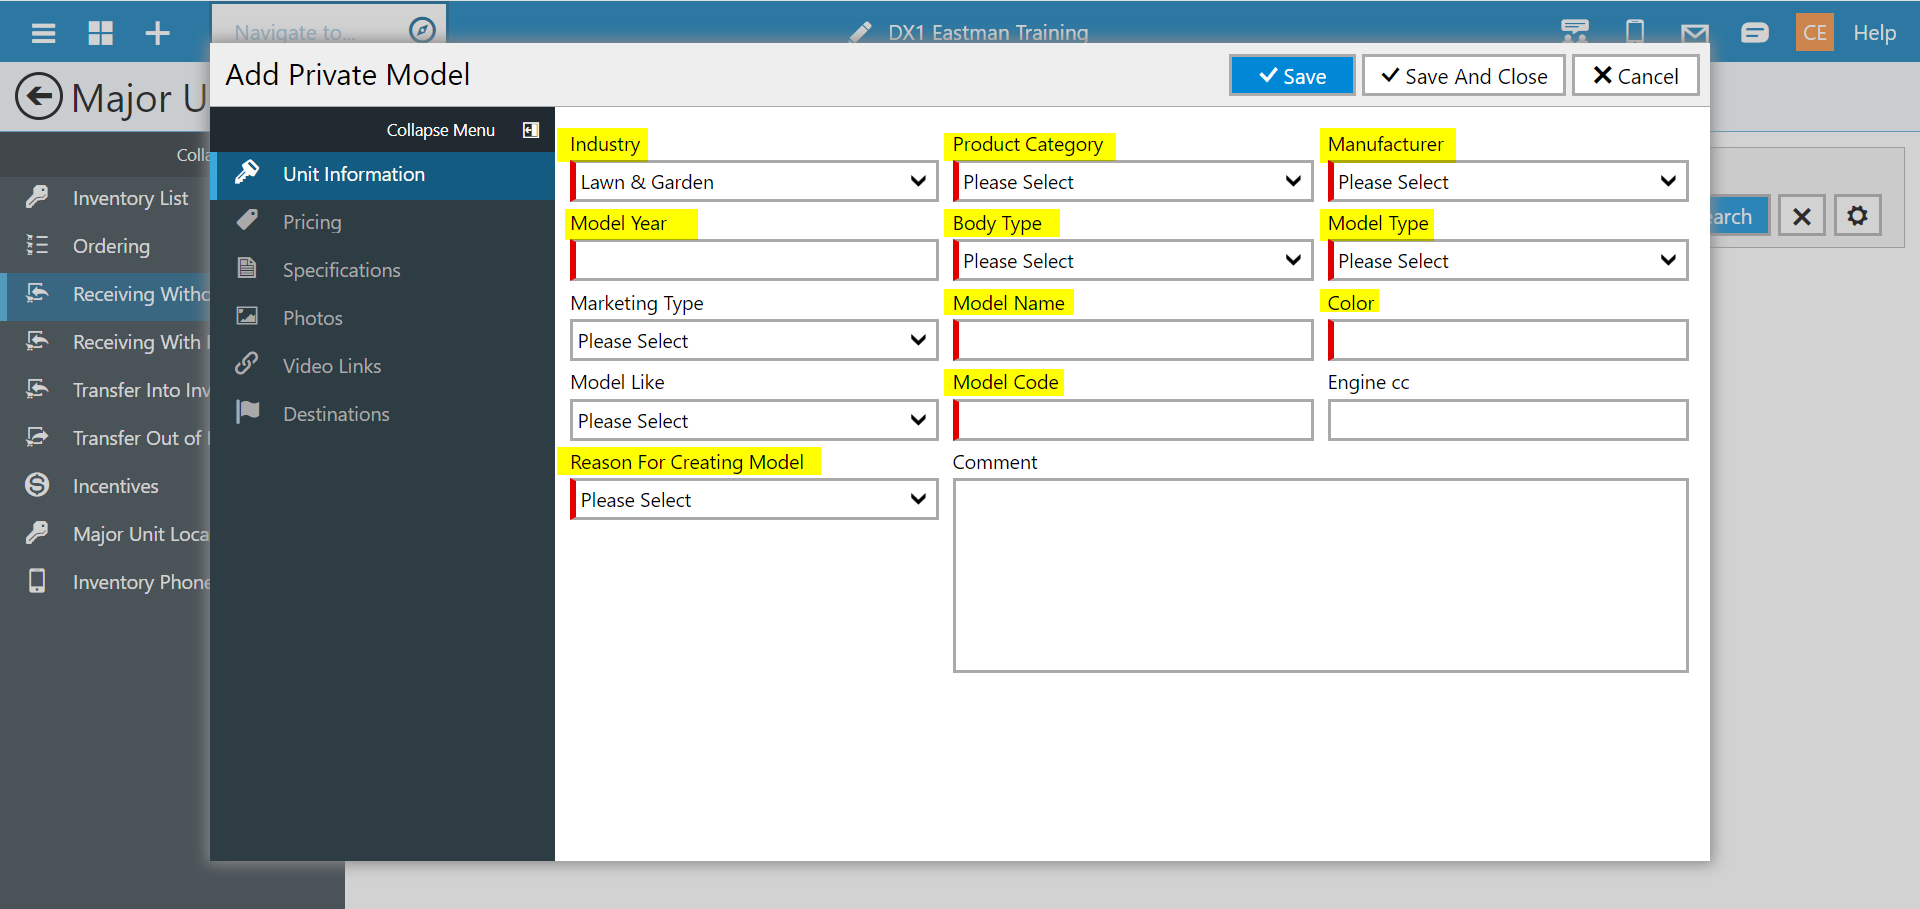Open the Reason For Creating Model dropdown
Screen dimensions: 1920x909
(754, 500)
